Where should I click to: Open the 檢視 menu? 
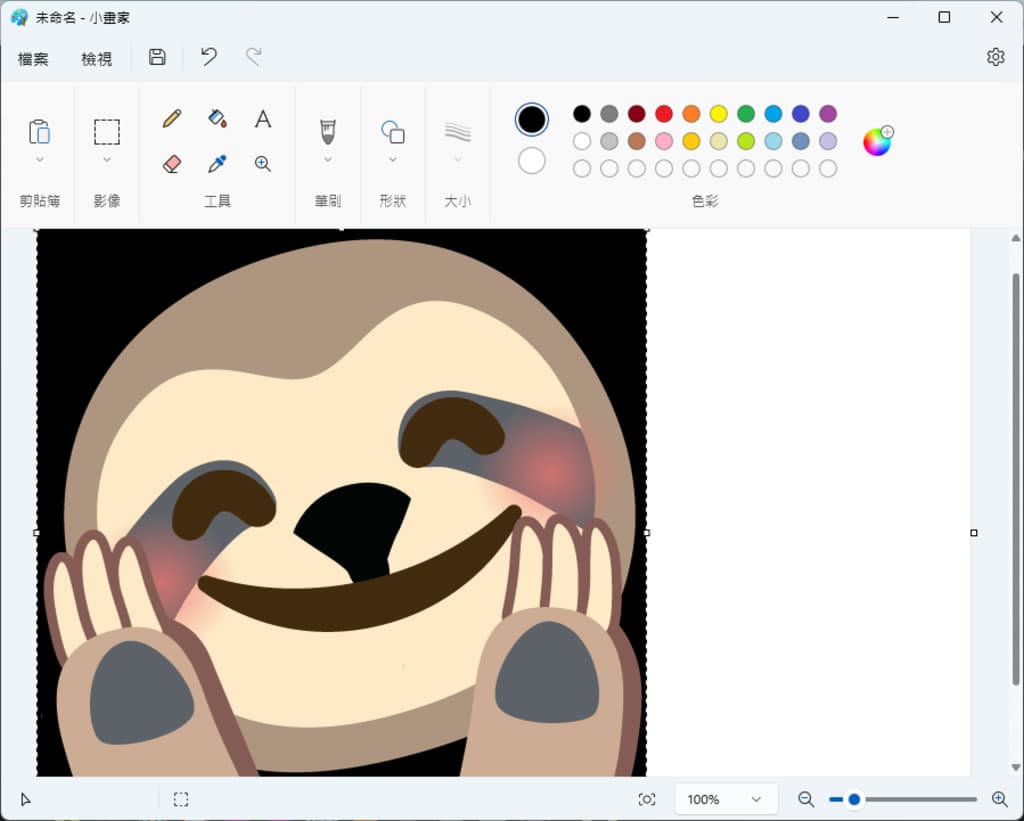coord(97,59)
